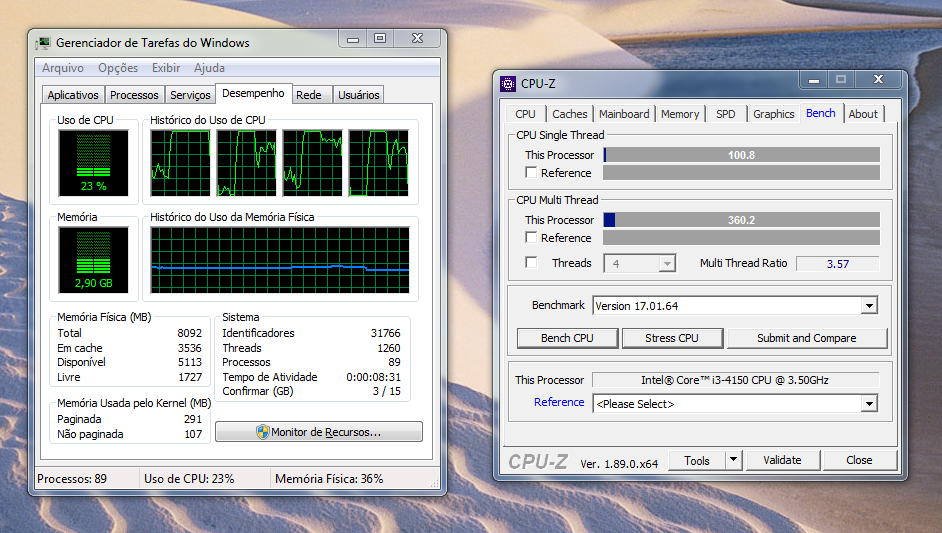Open the Opções menu
942x533 pixels.
(x=118, y=68)
